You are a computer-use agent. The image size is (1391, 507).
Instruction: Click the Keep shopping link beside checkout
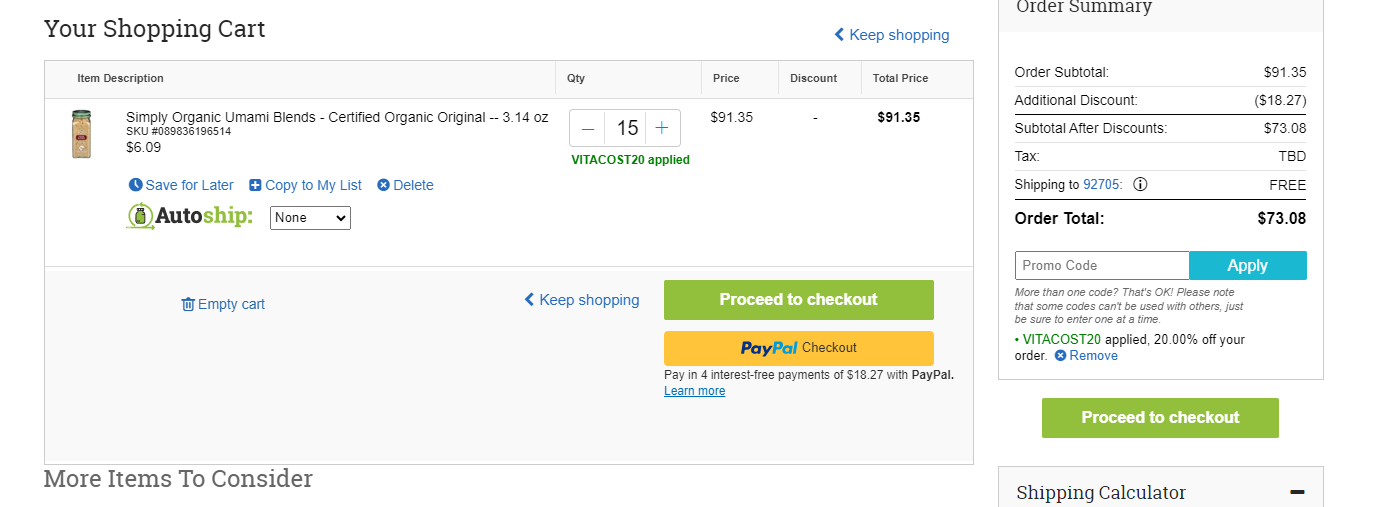tap(582, 300)
